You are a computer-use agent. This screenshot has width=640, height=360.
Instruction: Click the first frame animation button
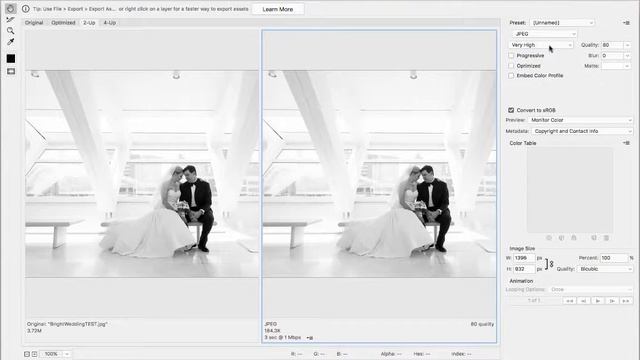pyautogui.click(x=570, y=301)
